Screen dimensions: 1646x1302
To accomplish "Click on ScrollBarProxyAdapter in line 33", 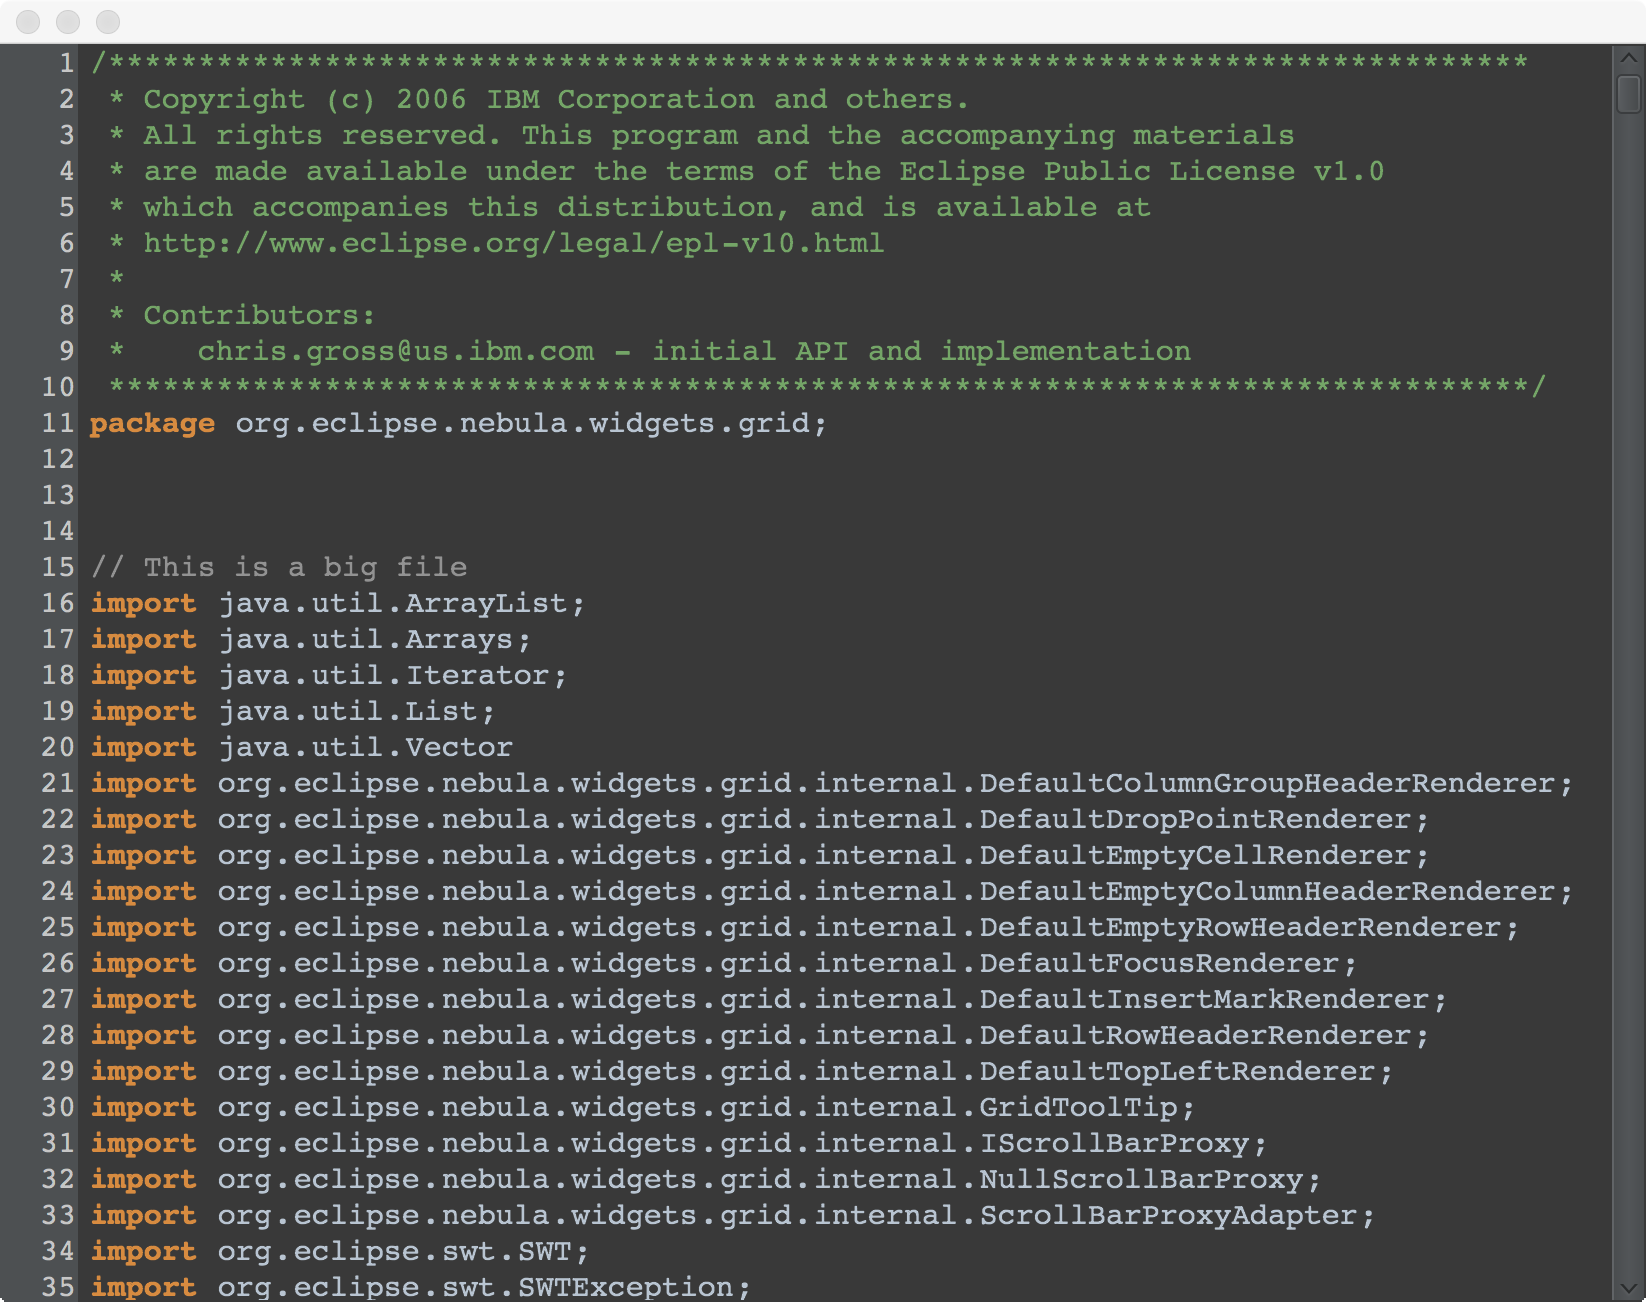I will (x=1168, y=1215).
